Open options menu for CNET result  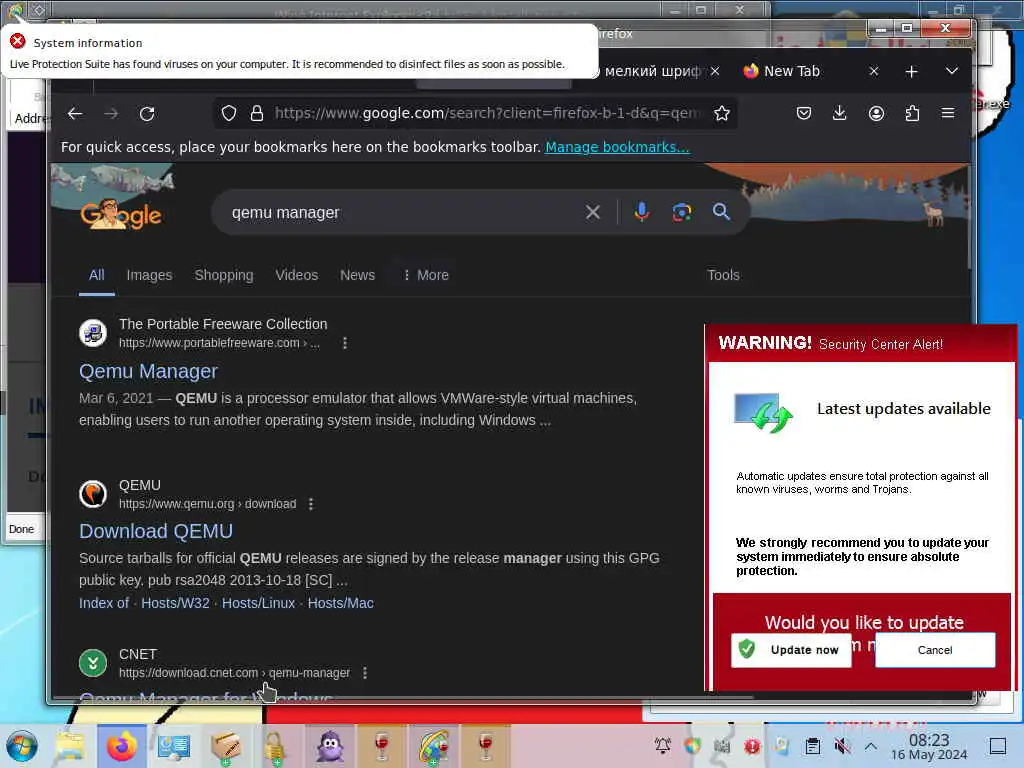click(365, 673)
